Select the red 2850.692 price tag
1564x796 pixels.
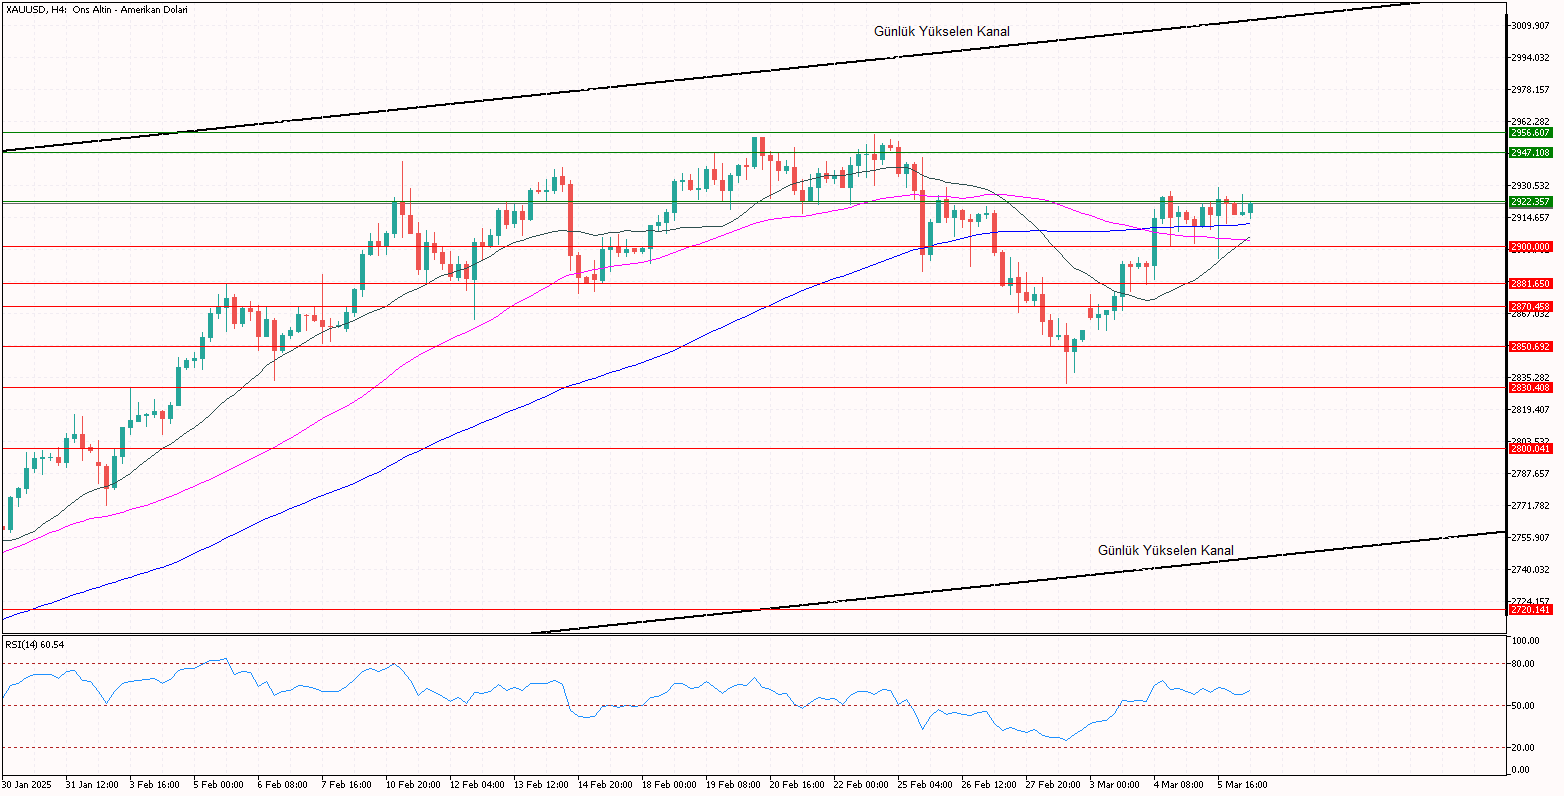coord(1531,346)
